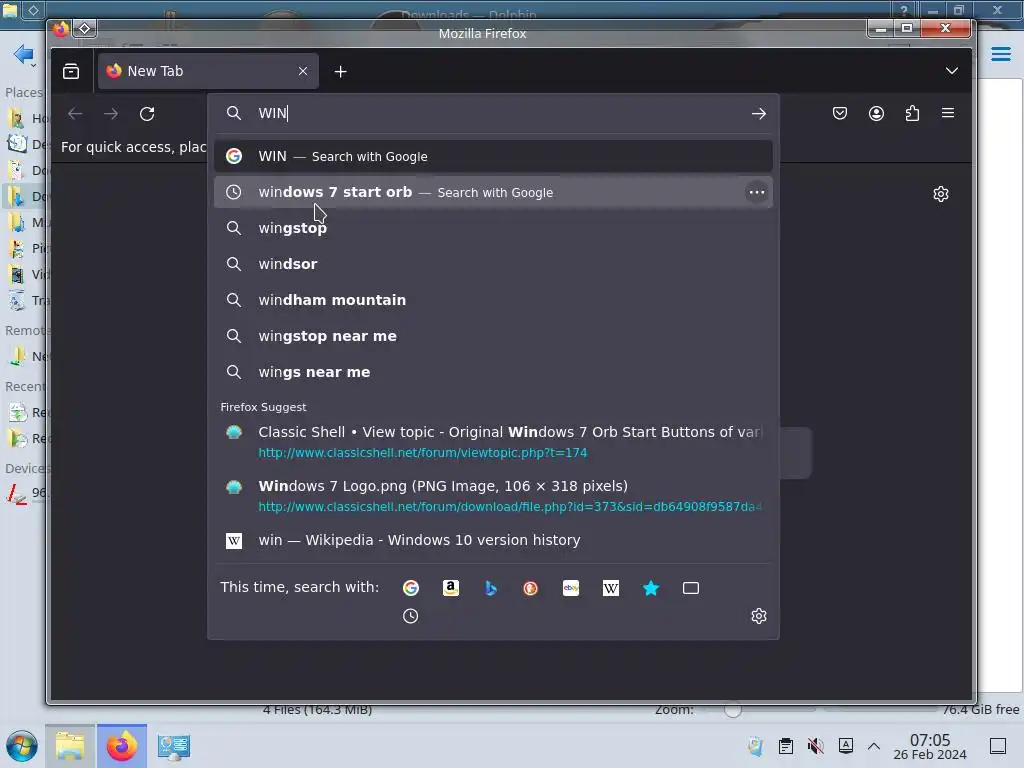Adjust the Dolphin Zoom slider
The height and width of the screenshot is (768, 1024).
pos(732,710)
